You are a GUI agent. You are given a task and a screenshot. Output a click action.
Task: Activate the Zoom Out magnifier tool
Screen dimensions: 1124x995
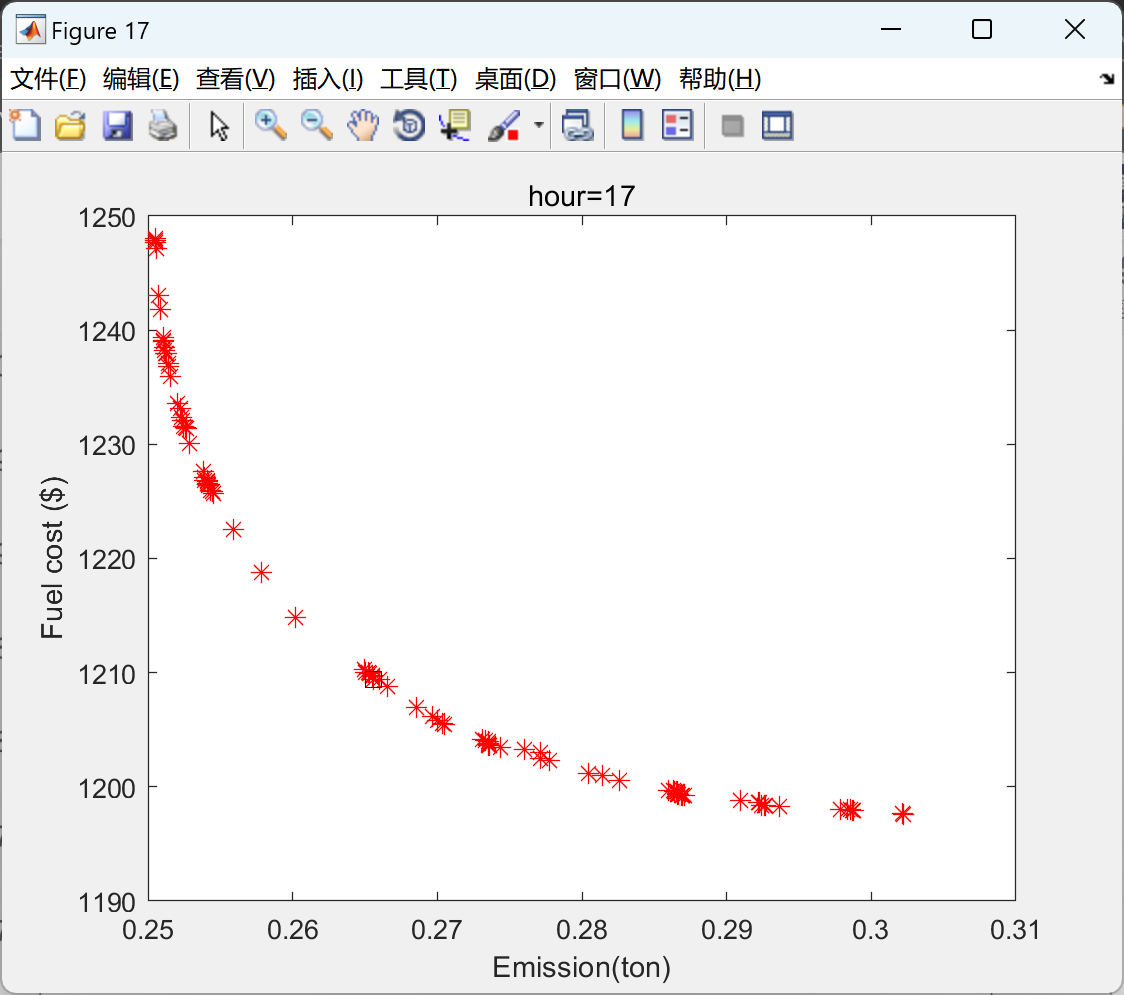click(x=316, y=125)
